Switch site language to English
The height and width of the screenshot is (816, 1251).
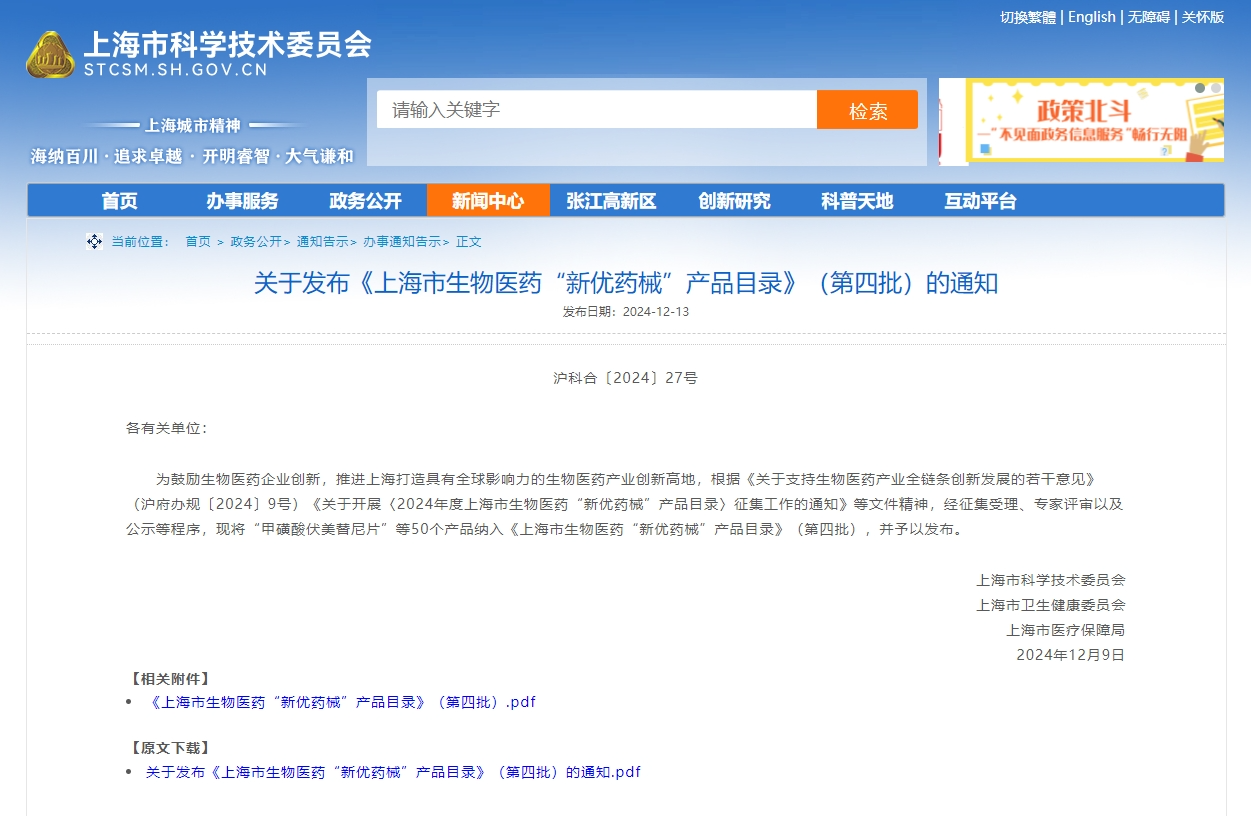1091,17
